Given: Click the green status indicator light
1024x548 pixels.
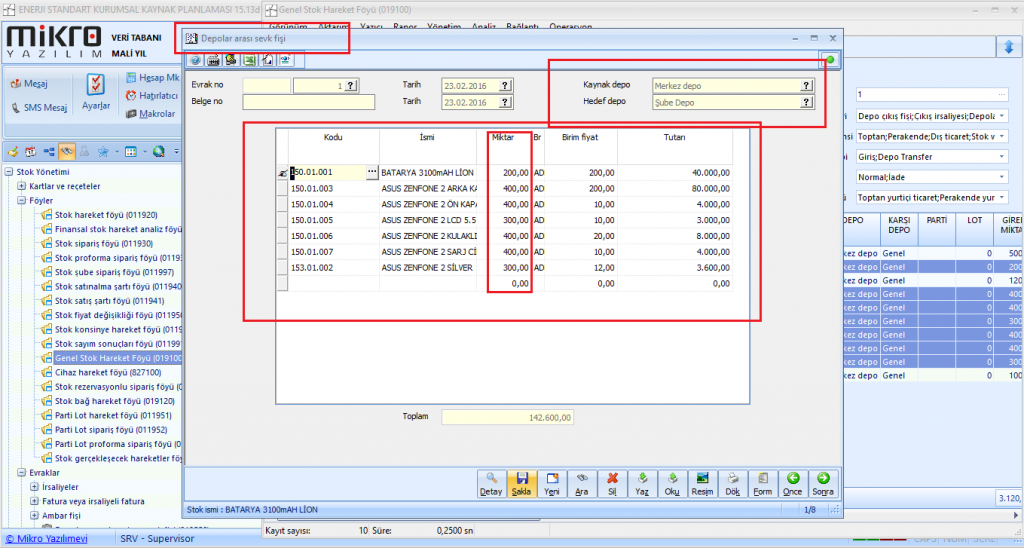Looking at the screenshot, I should [x=830, y=61].
